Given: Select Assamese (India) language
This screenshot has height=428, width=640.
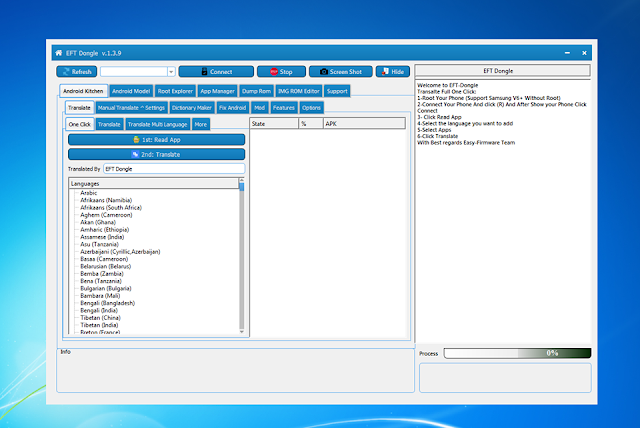Looking at the screenshot, I should click(x=102, y=237).
